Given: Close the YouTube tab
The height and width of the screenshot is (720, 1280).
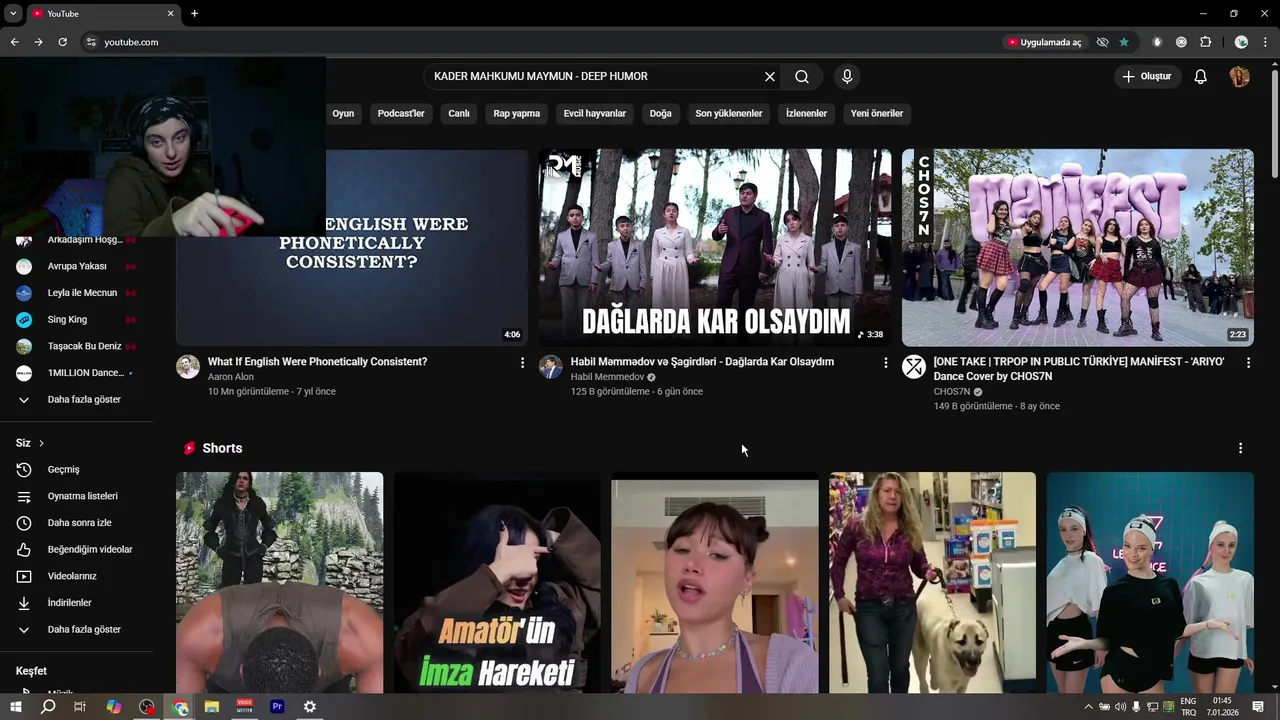Looking at the screenshot, I should (170, 14).
